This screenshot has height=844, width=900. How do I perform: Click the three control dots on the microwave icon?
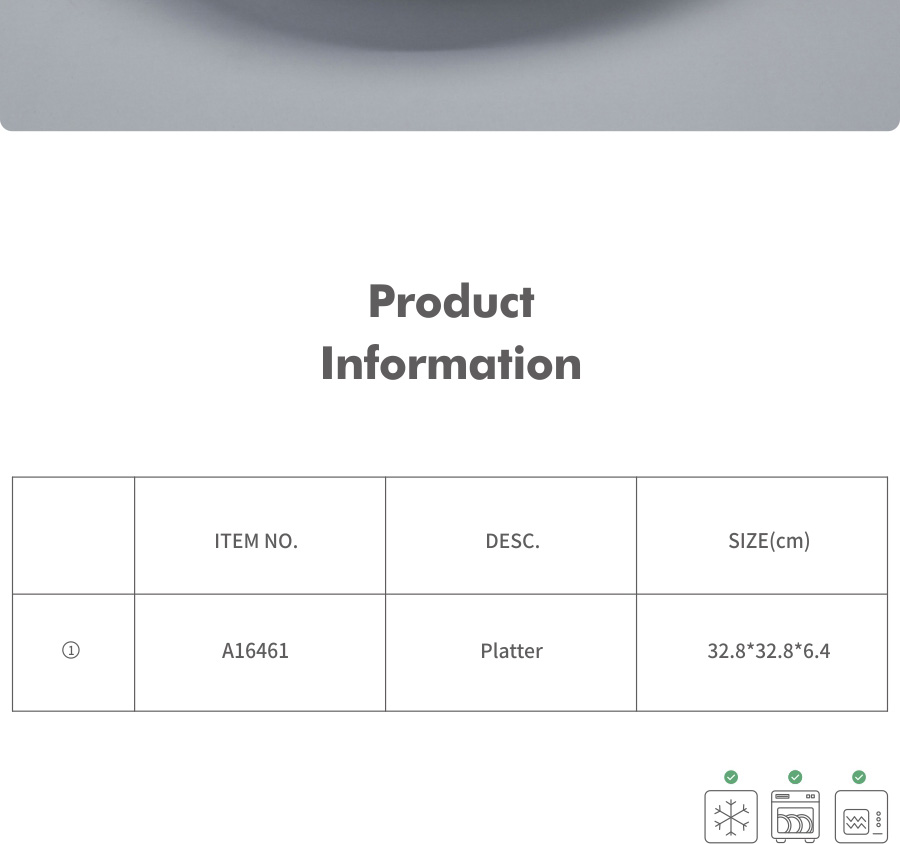[x=877, y=822]
